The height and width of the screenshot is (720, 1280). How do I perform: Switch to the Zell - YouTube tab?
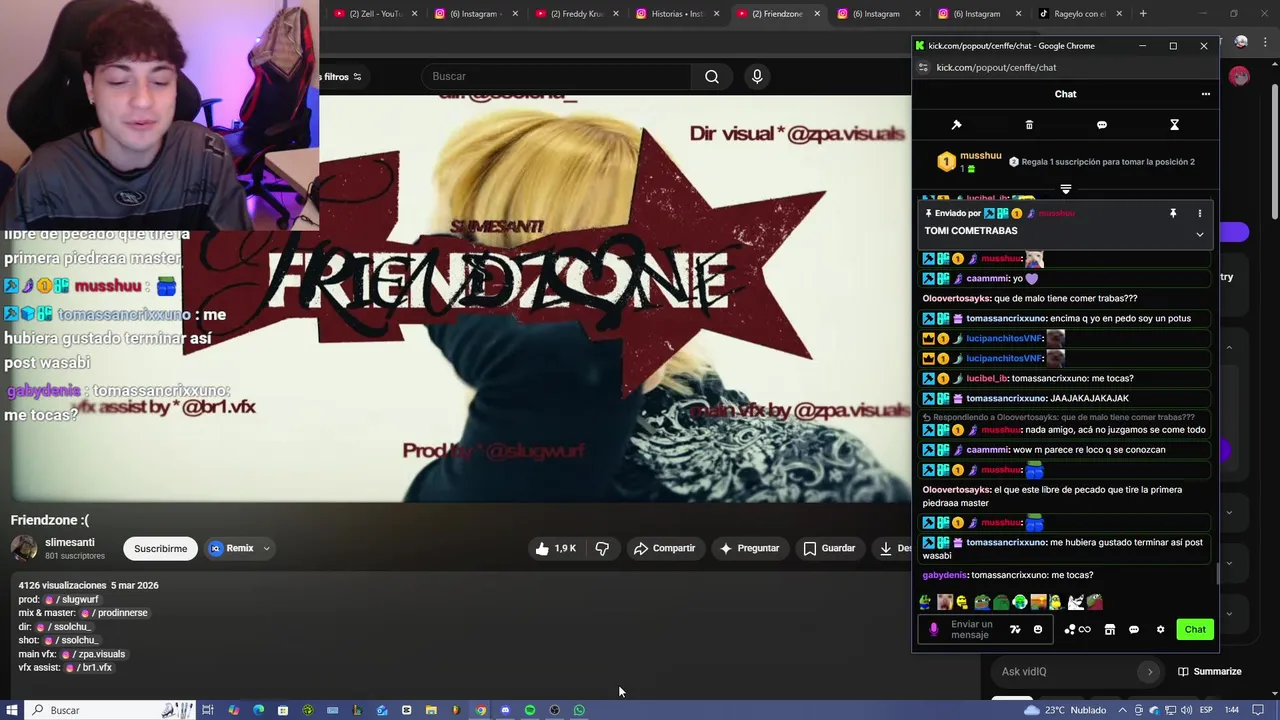point(375,14)
